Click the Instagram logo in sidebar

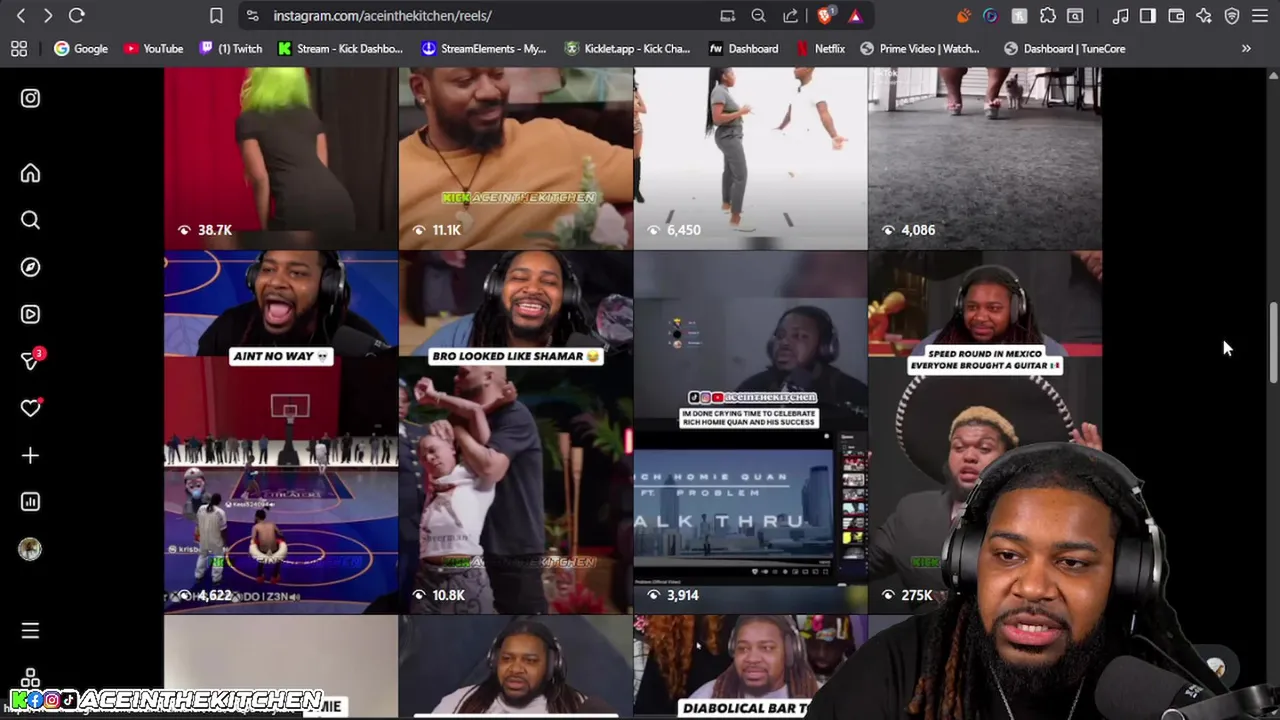click(30, 98)
